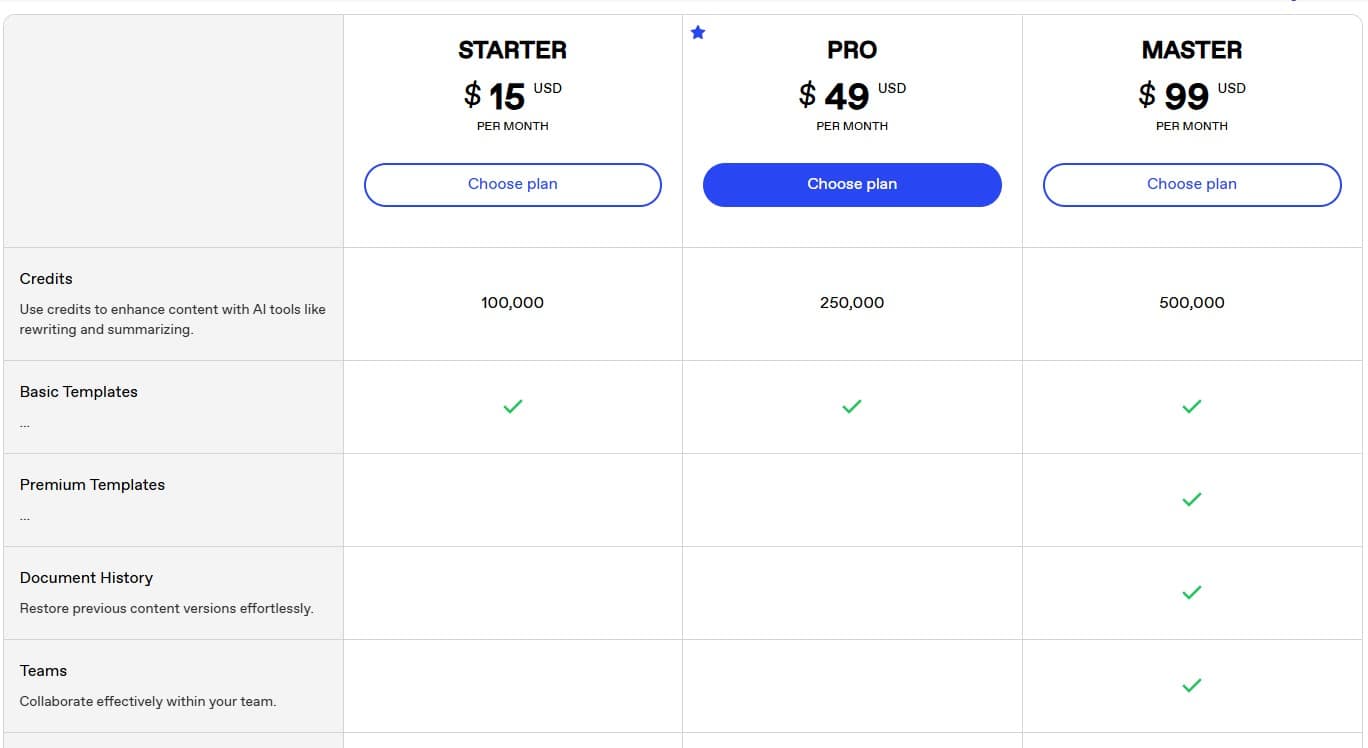
Task: Select the MASTER column header
Action: 1191,49
